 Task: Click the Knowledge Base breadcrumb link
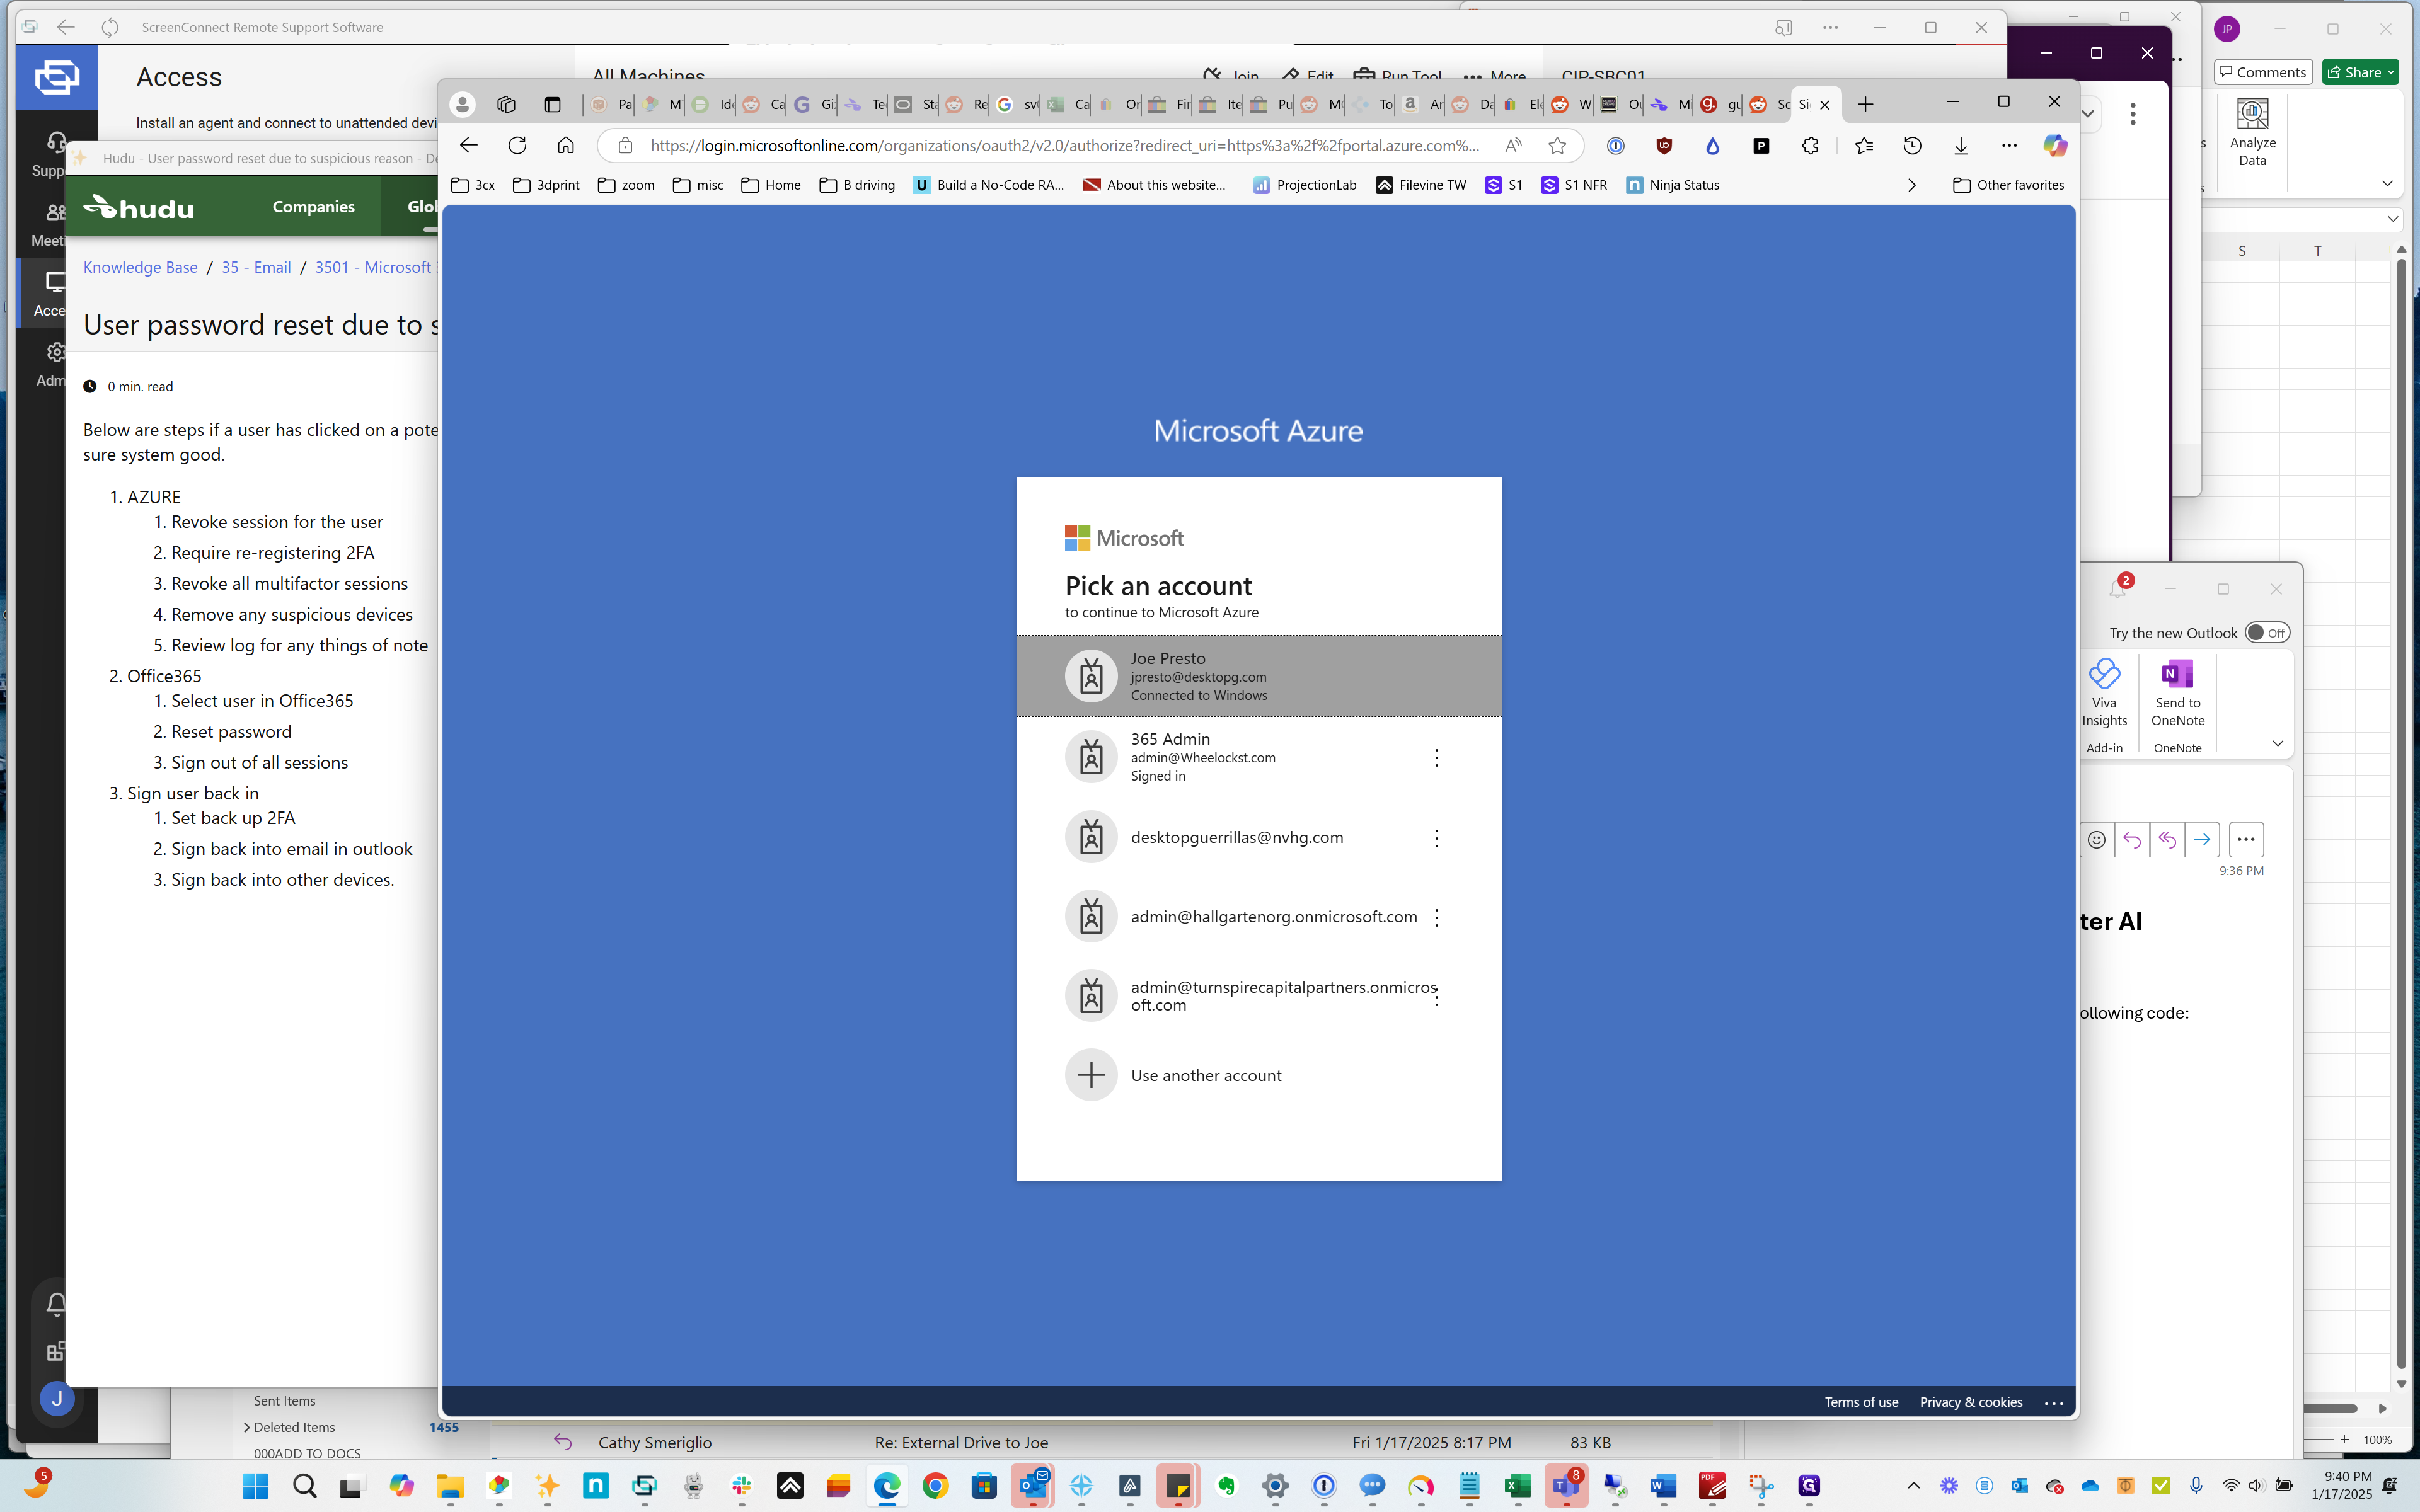pos(140,267)
